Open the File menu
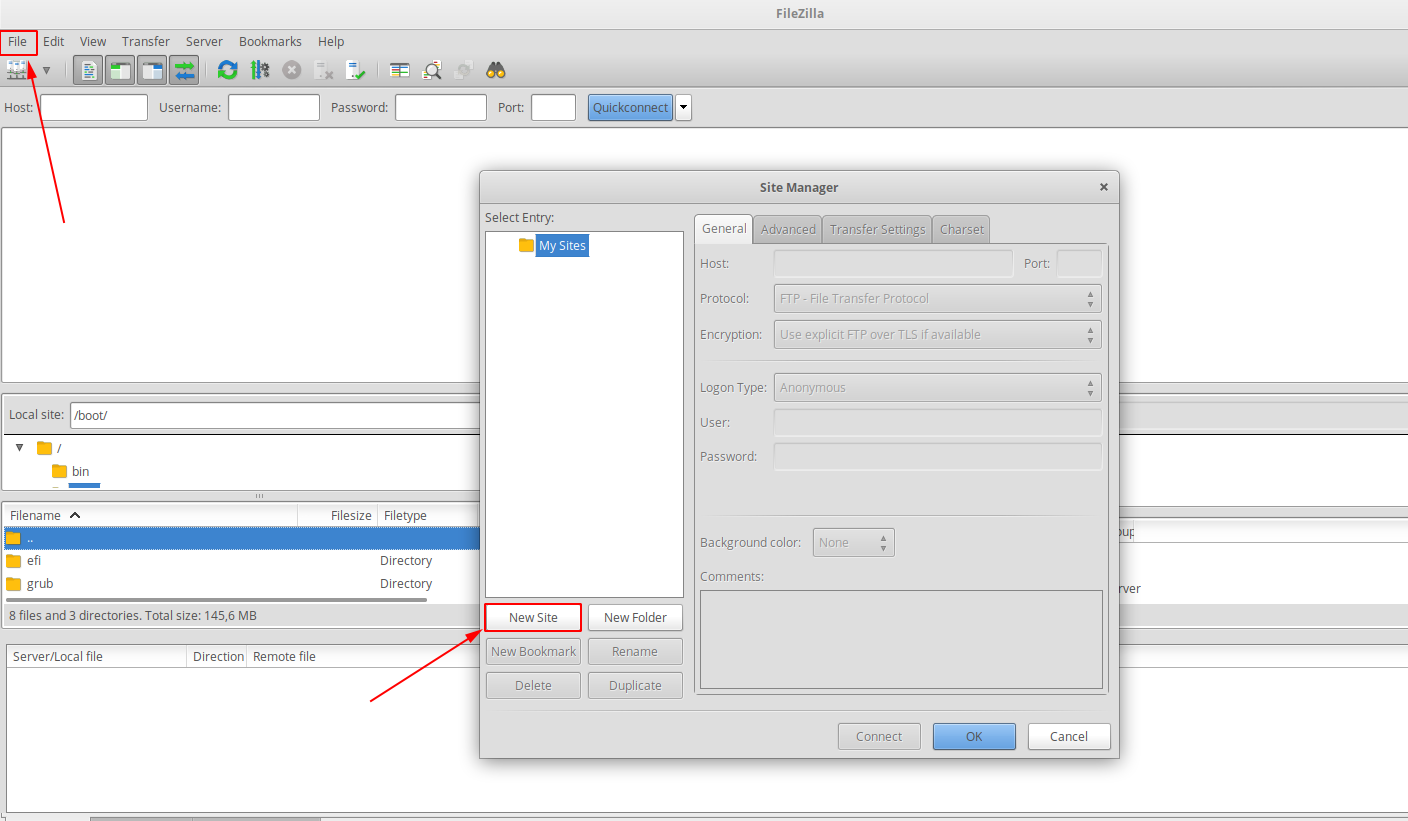This screenshot has width=1408, height=821. pos(18,41)
